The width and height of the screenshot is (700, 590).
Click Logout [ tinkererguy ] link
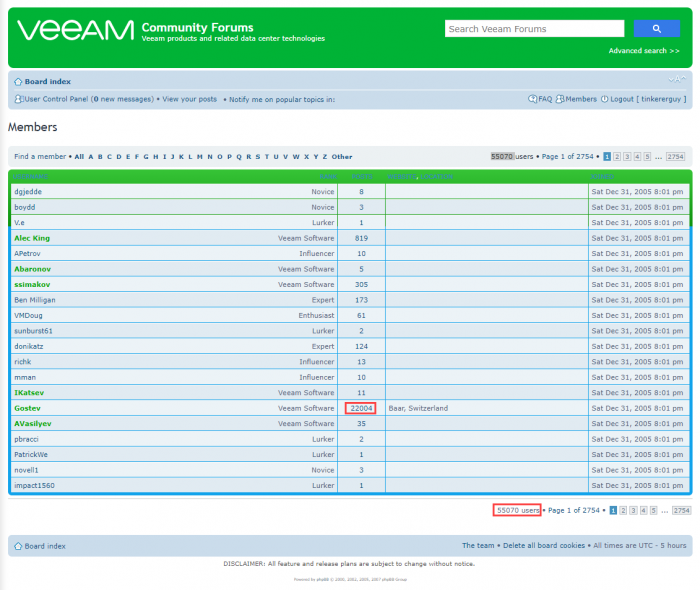point(648,99)
